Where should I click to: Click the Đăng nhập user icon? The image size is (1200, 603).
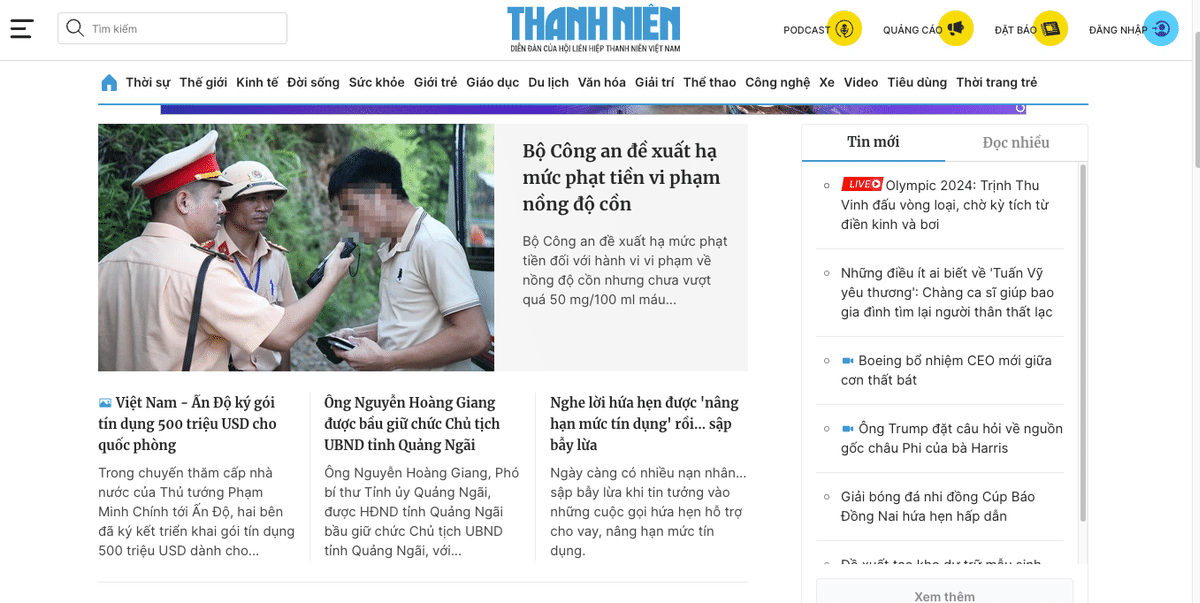[x=1160, y=29]
